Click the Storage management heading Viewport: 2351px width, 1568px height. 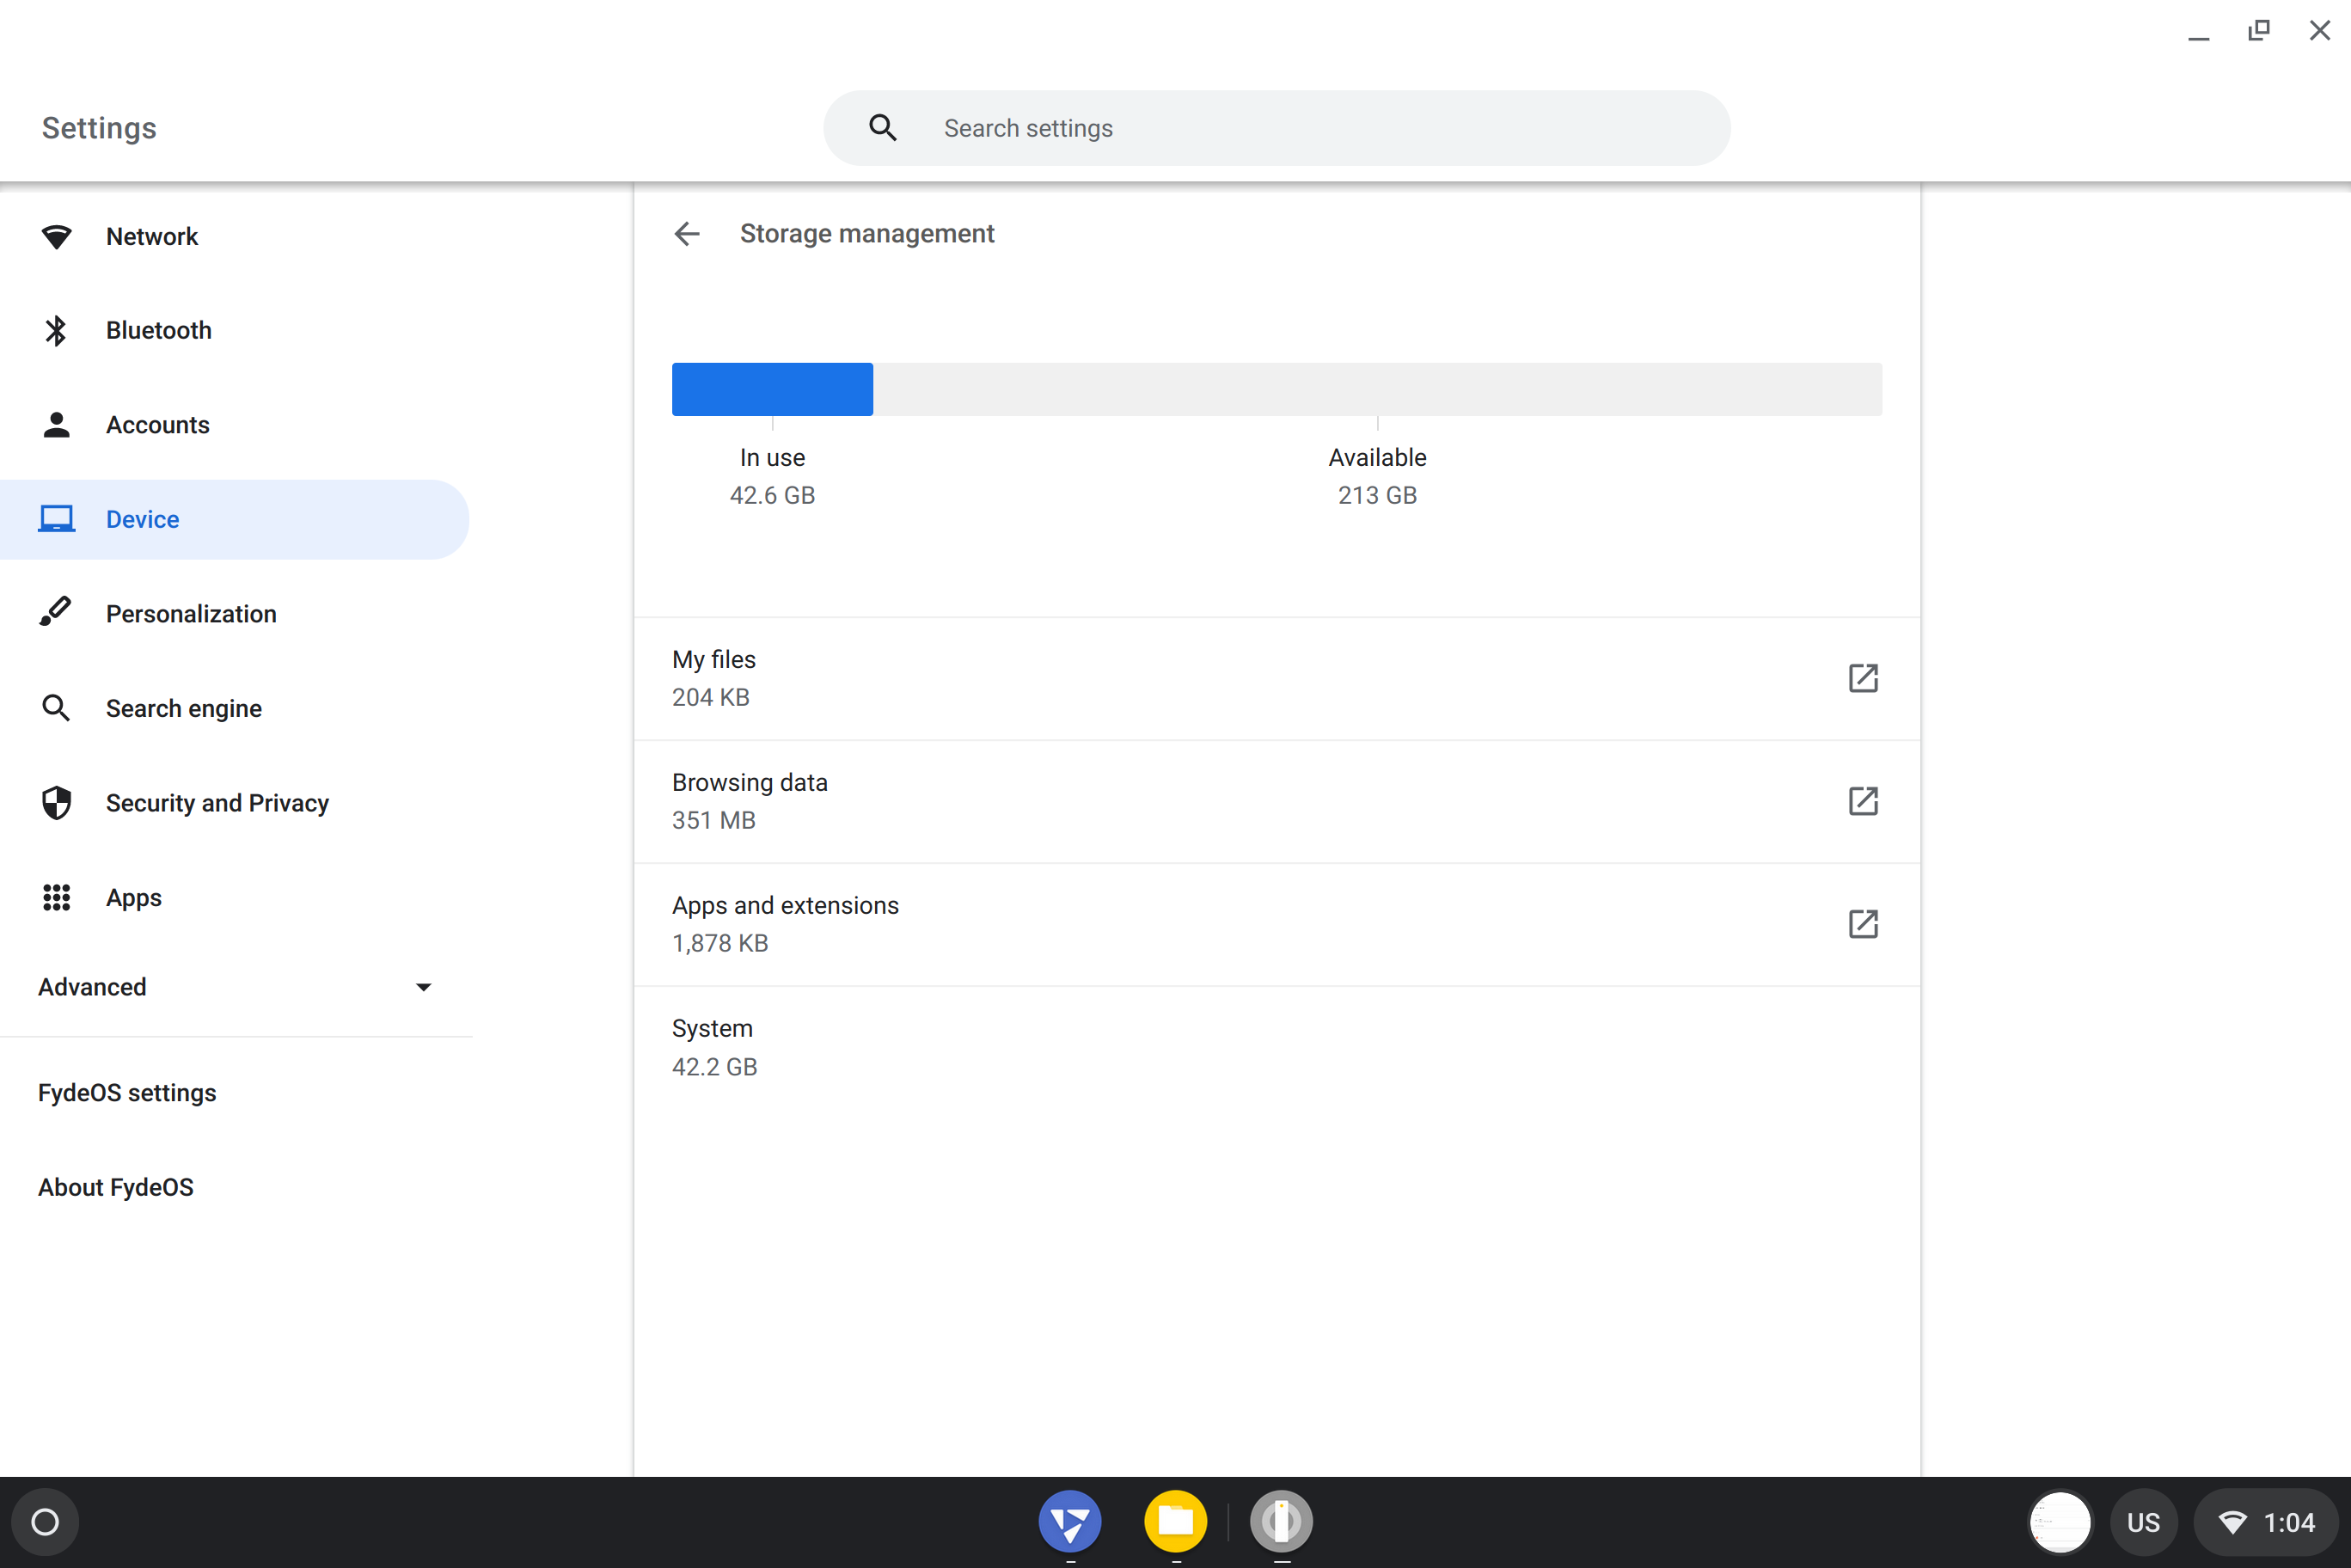[866, 233]
